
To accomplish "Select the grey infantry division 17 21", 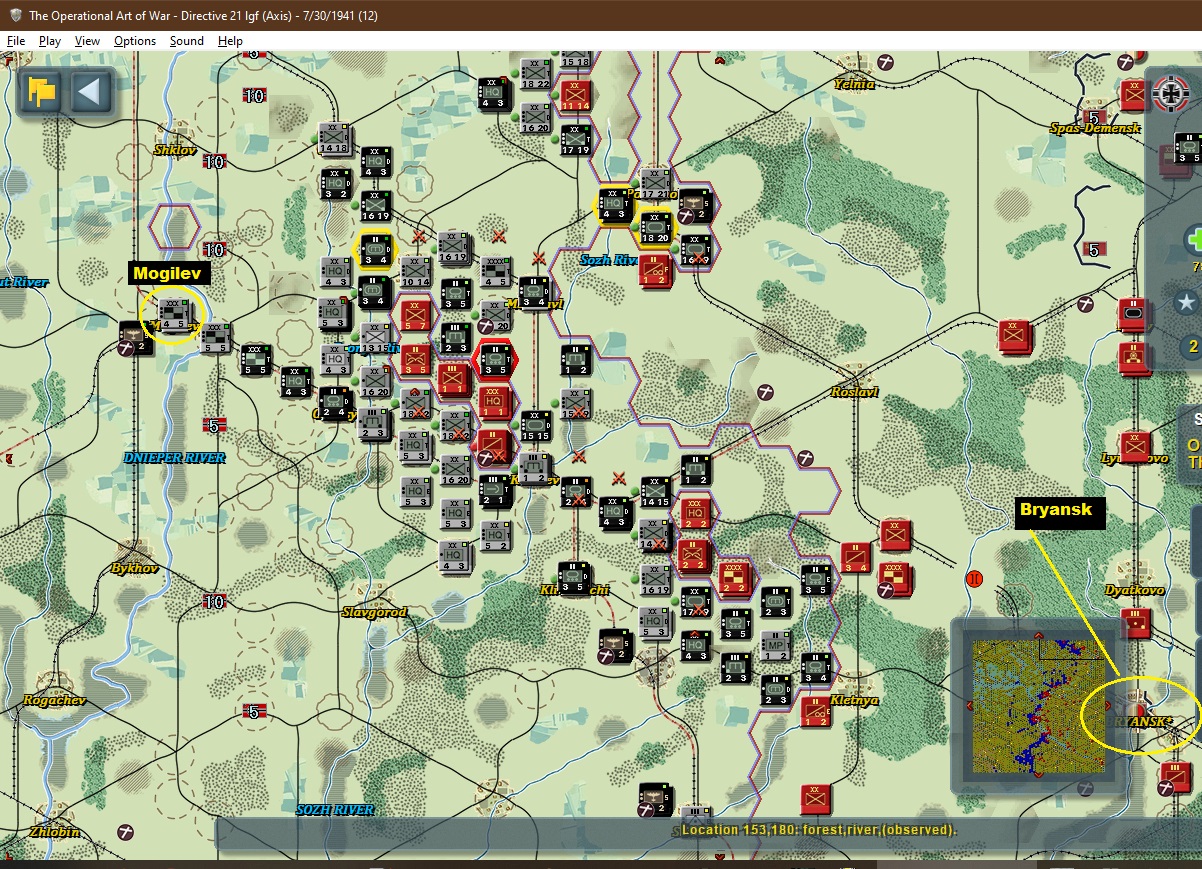I will pos(655,185).
